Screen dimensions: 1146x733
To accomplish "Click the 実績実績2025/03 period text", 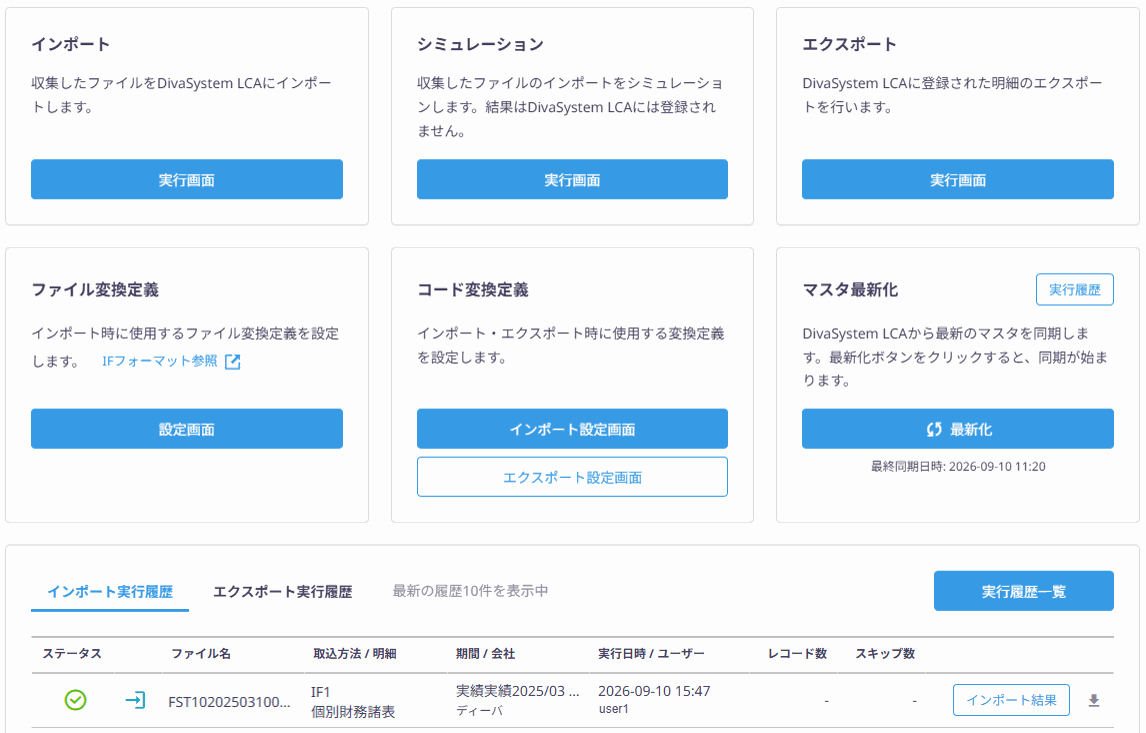I will click(517, 691).
